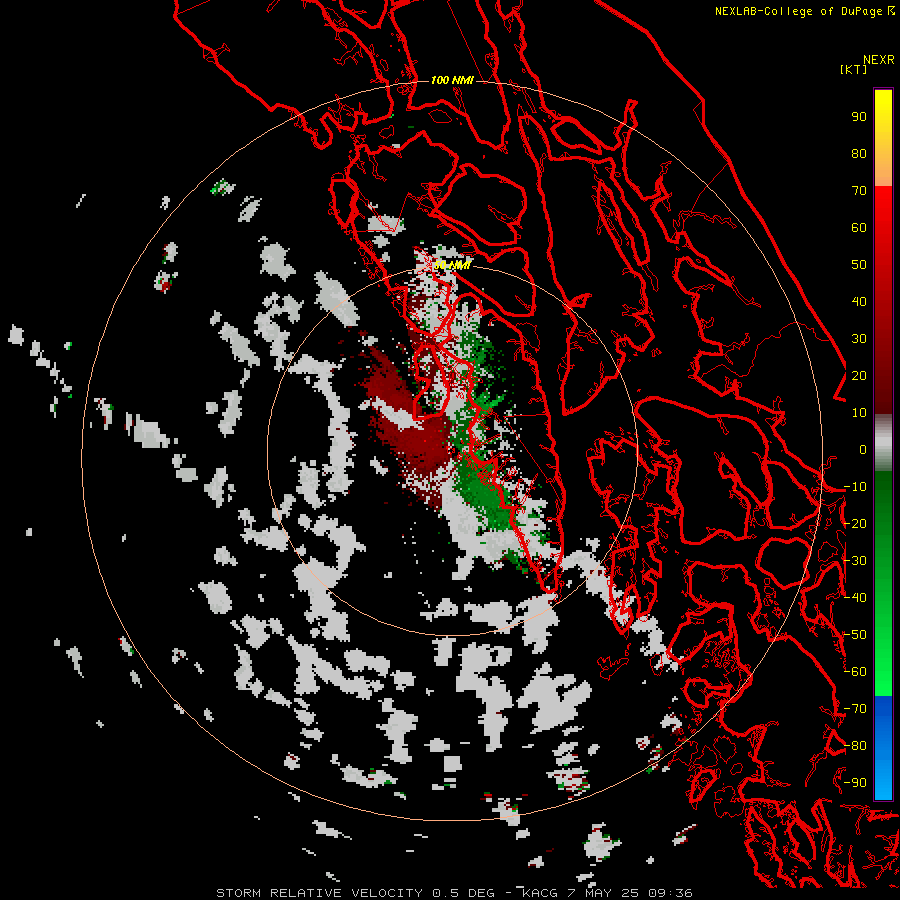
Task: Click the -60 scale value
Action: tap(855, 672)
